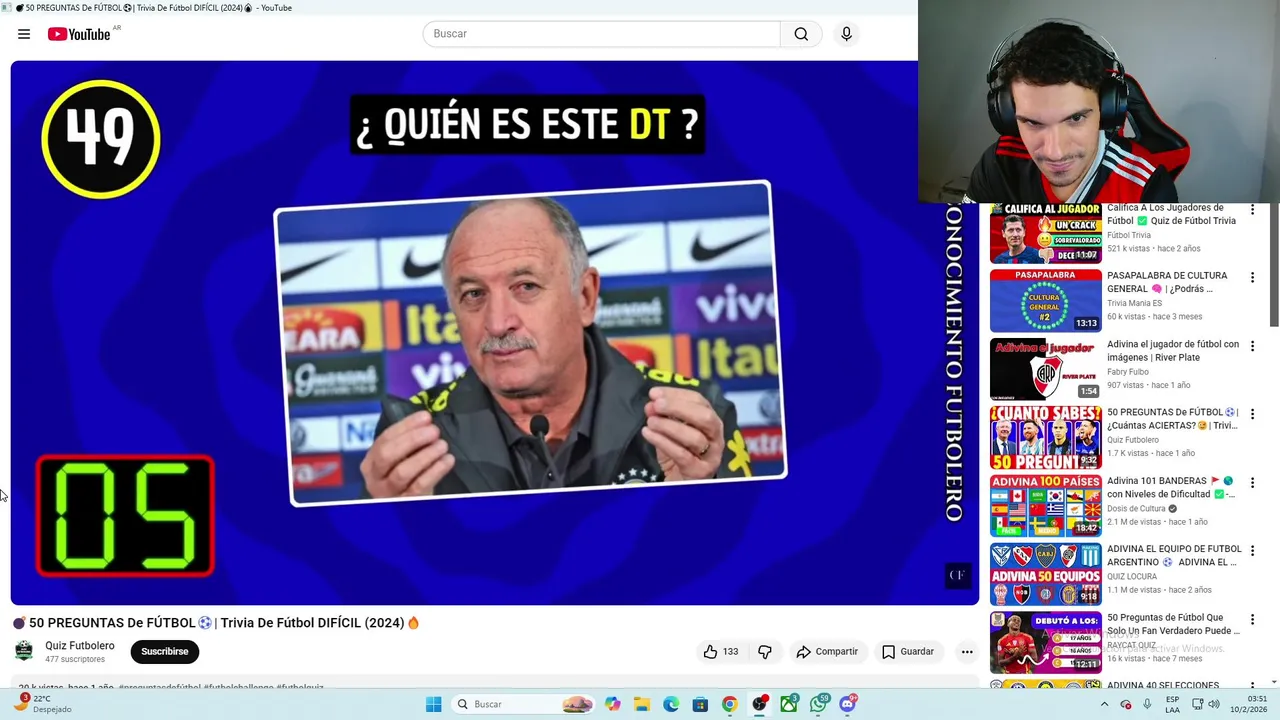Click channel name 'QUIZ LOCURA' in sidebar

tap(1132, 577)
